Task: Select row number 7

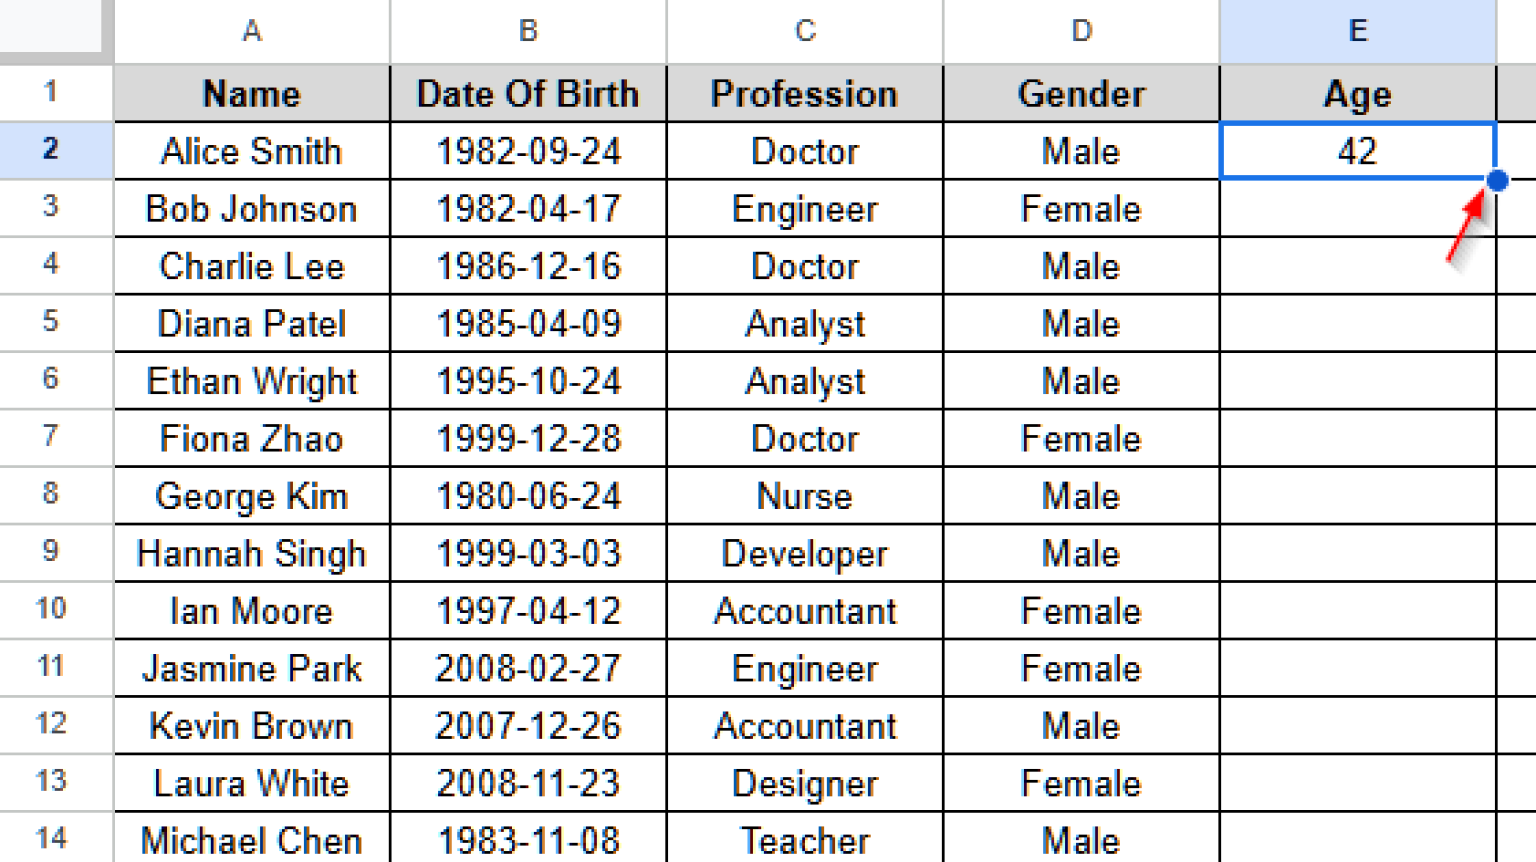Action: (54, 438)
